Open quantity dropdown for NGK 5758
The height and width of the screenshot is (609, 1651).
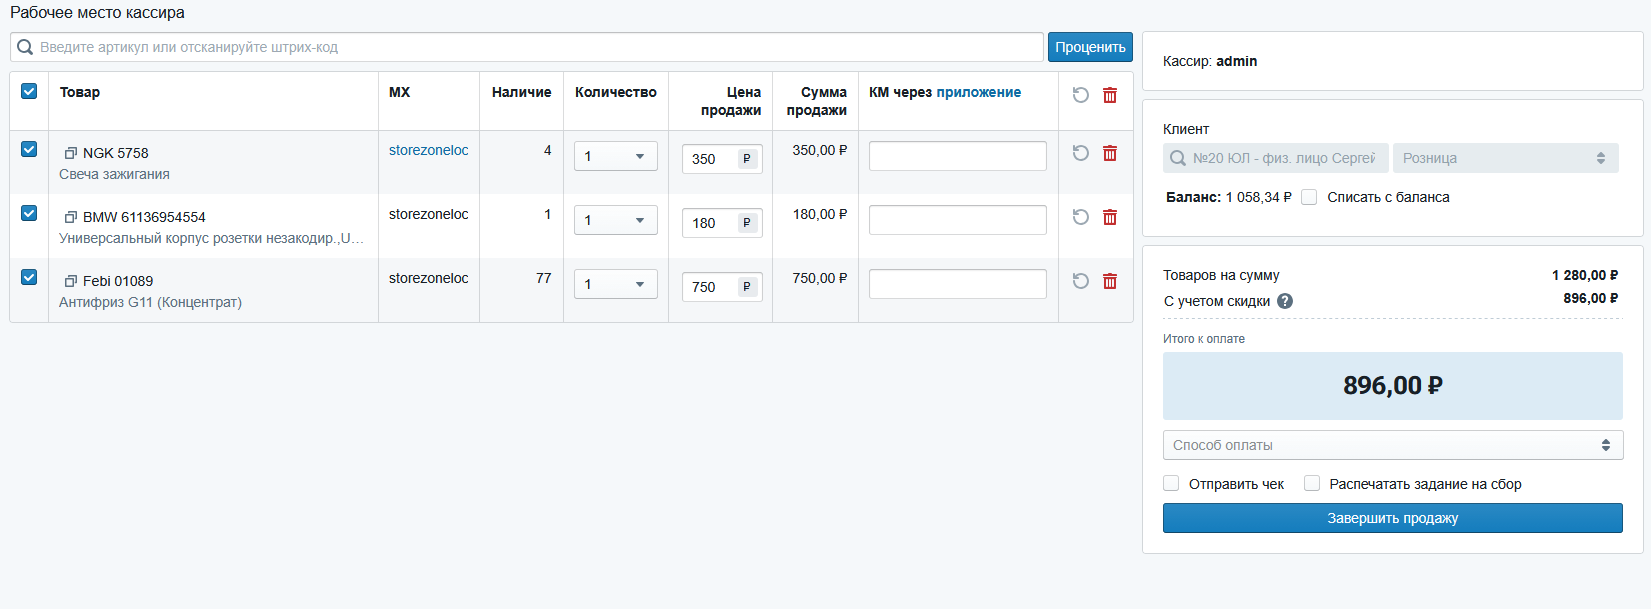point(616,156)
